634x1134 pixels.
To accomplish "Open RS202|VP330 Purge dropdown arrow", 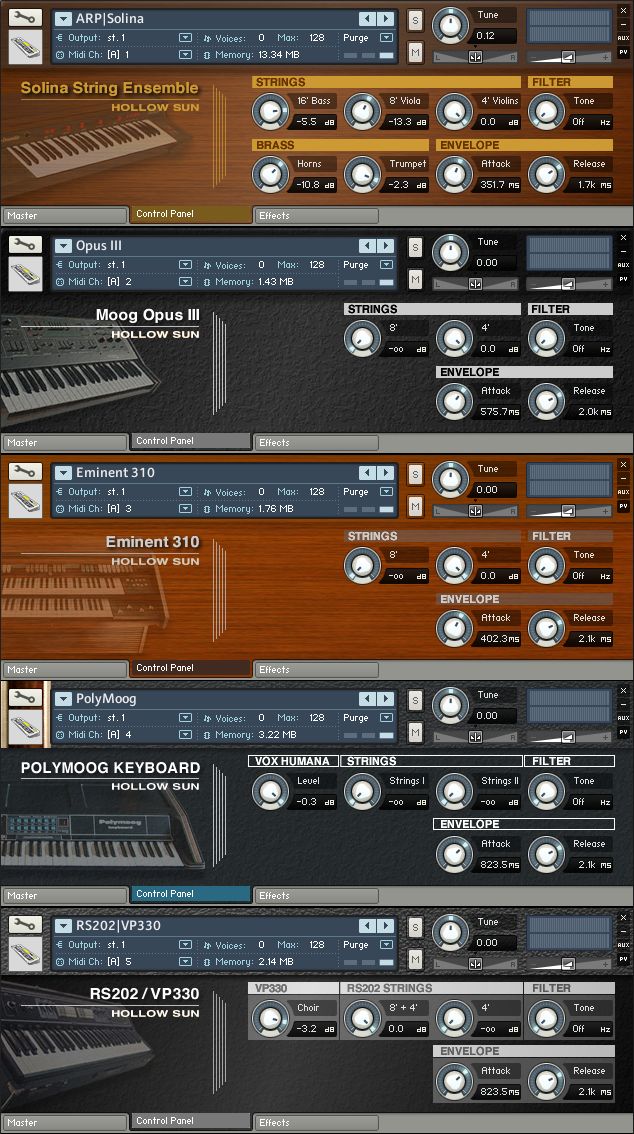I will 387,945.
